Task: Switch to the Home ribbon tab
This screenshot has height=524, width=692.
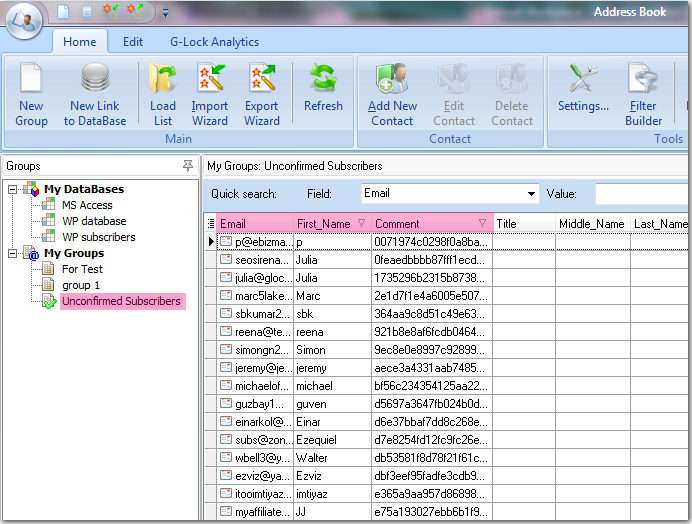Action: (x=79, y=42)
